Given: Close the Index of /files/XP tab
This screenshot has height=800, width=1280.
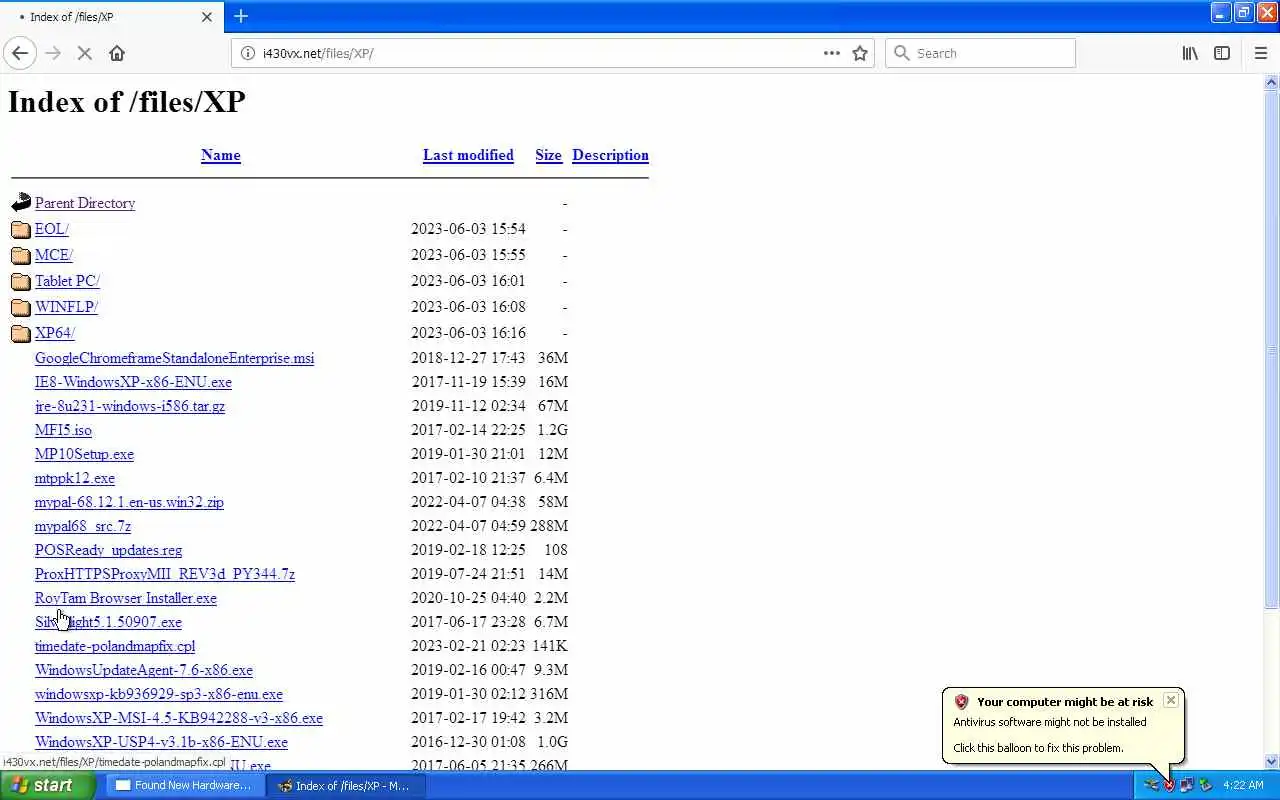Looking at the screenshot, I should 207,17.
